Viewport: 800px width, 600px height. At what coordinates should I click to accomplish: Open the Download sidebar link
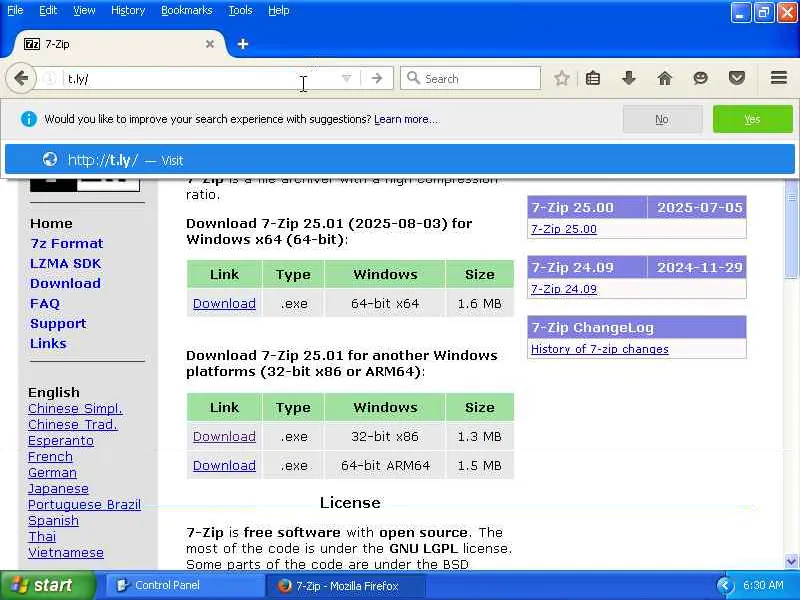click(65, 283)
